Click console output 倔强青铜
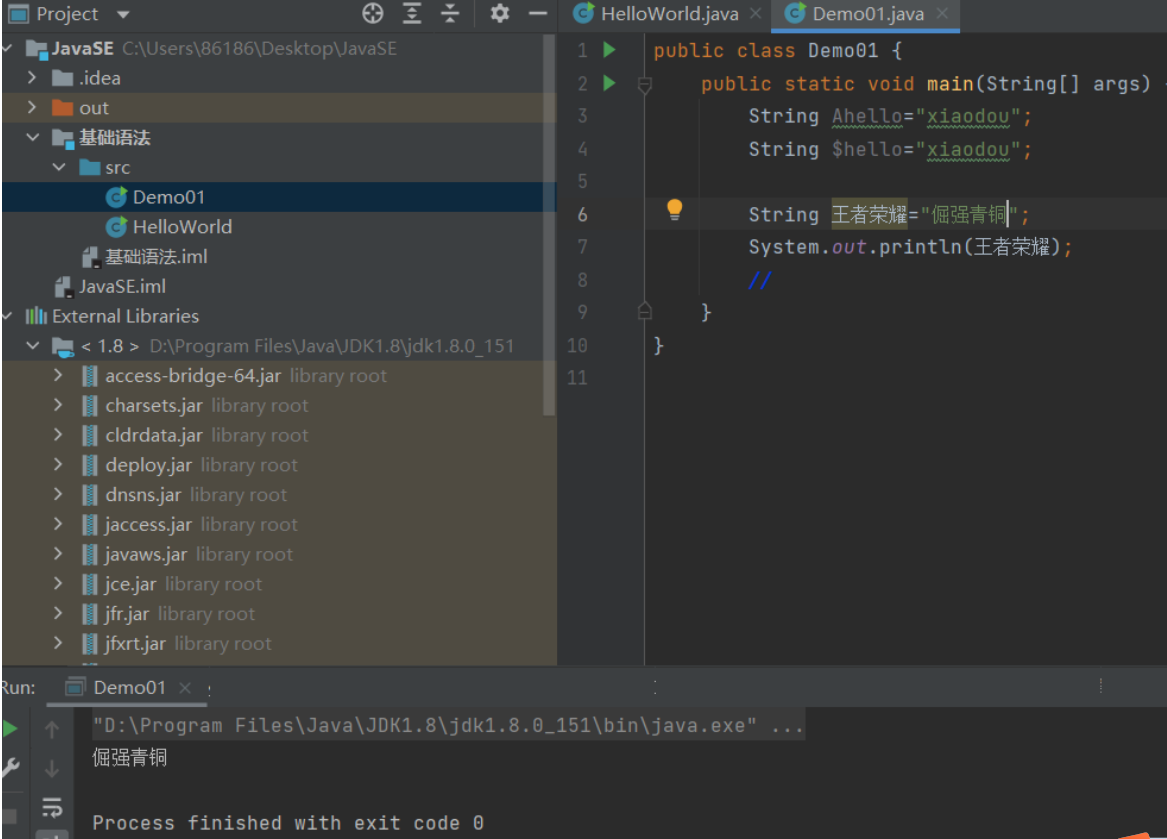This screenshot has width=1167, height=839. coord(130,758)
